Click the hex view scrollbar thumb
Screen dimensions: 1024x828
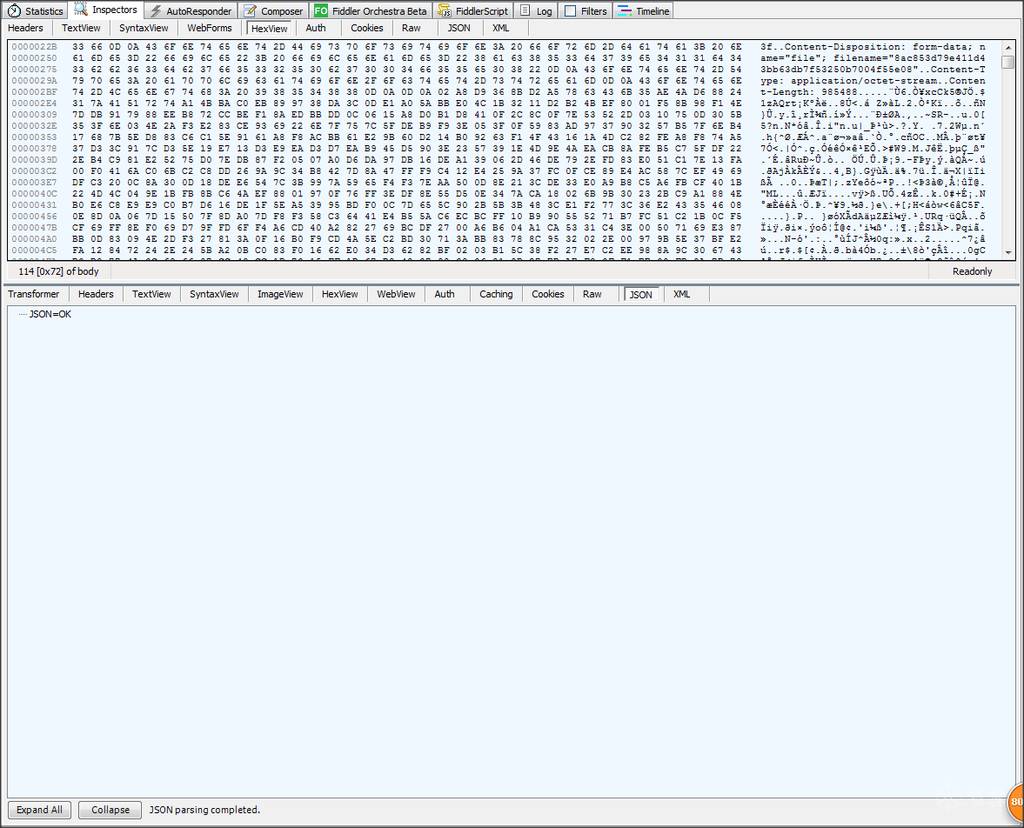click(x=1009, y=62)
